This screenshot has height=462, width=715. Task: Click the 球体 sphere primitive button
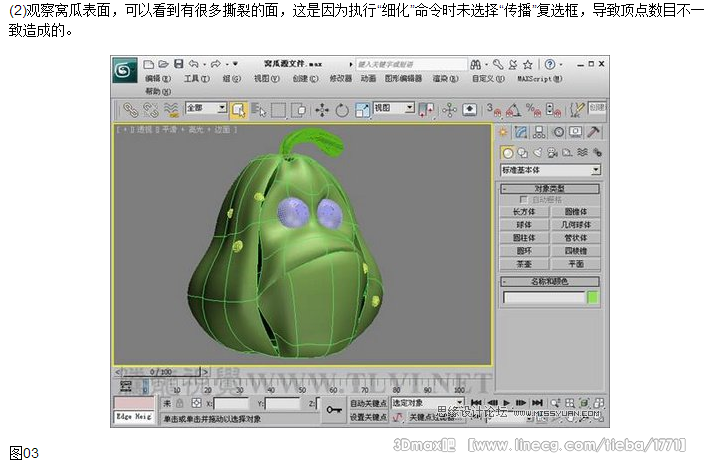coord(524,225)
